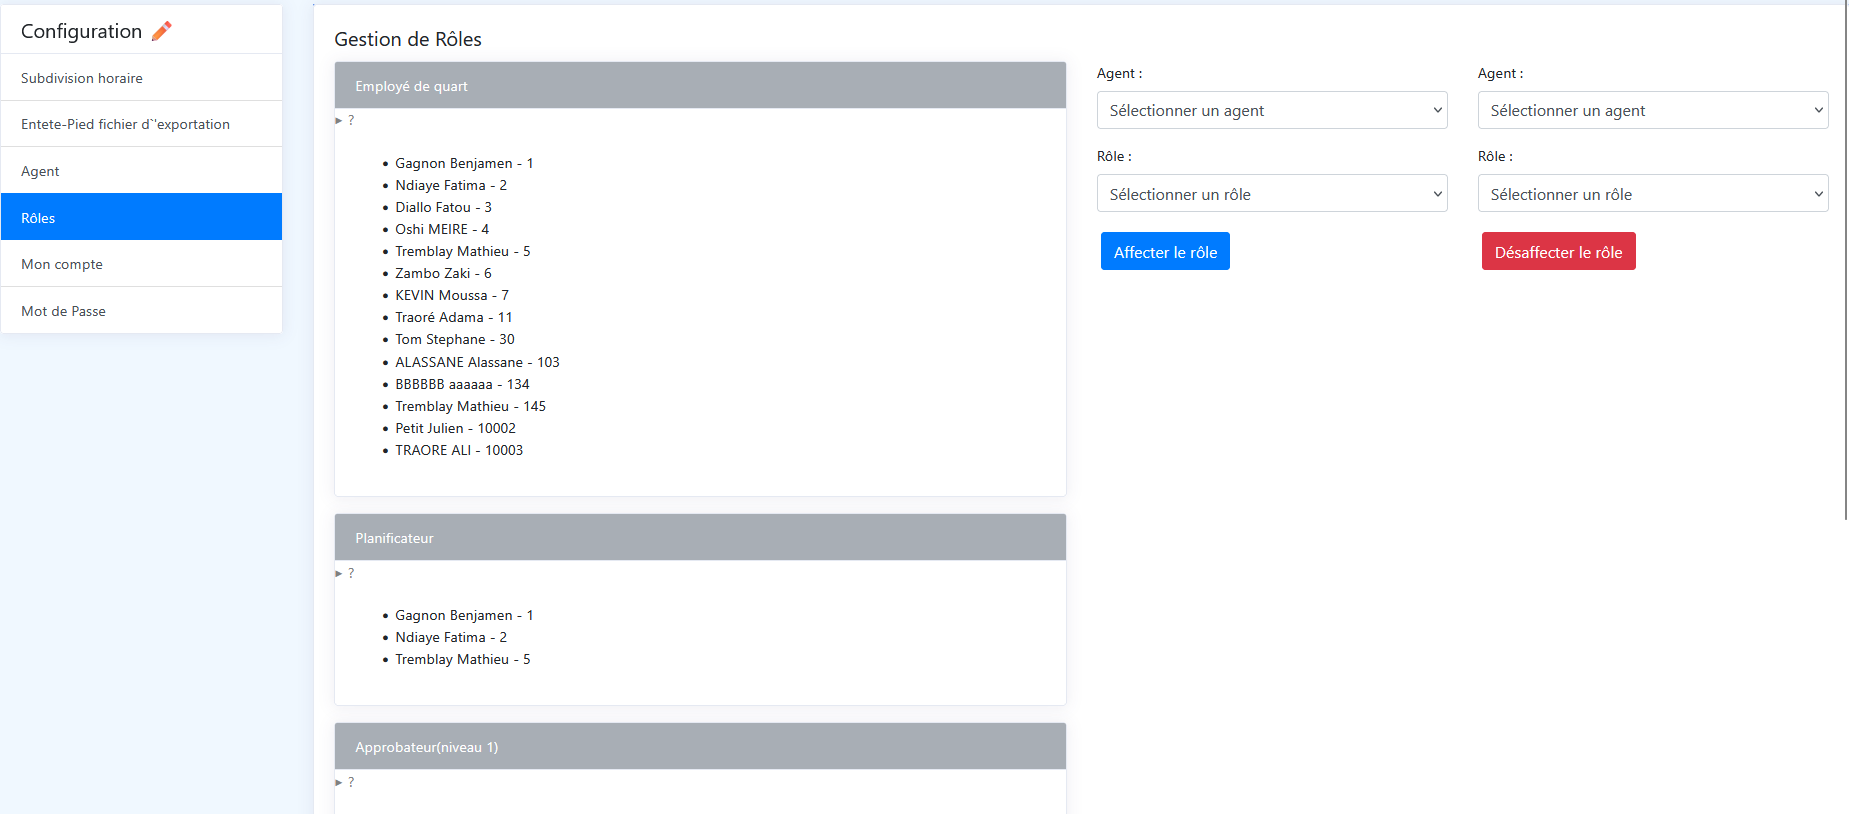This screenshot has height=814, width=1849.
Task: Click Traoré Adama - 11 entry
Action: [454, 317]
